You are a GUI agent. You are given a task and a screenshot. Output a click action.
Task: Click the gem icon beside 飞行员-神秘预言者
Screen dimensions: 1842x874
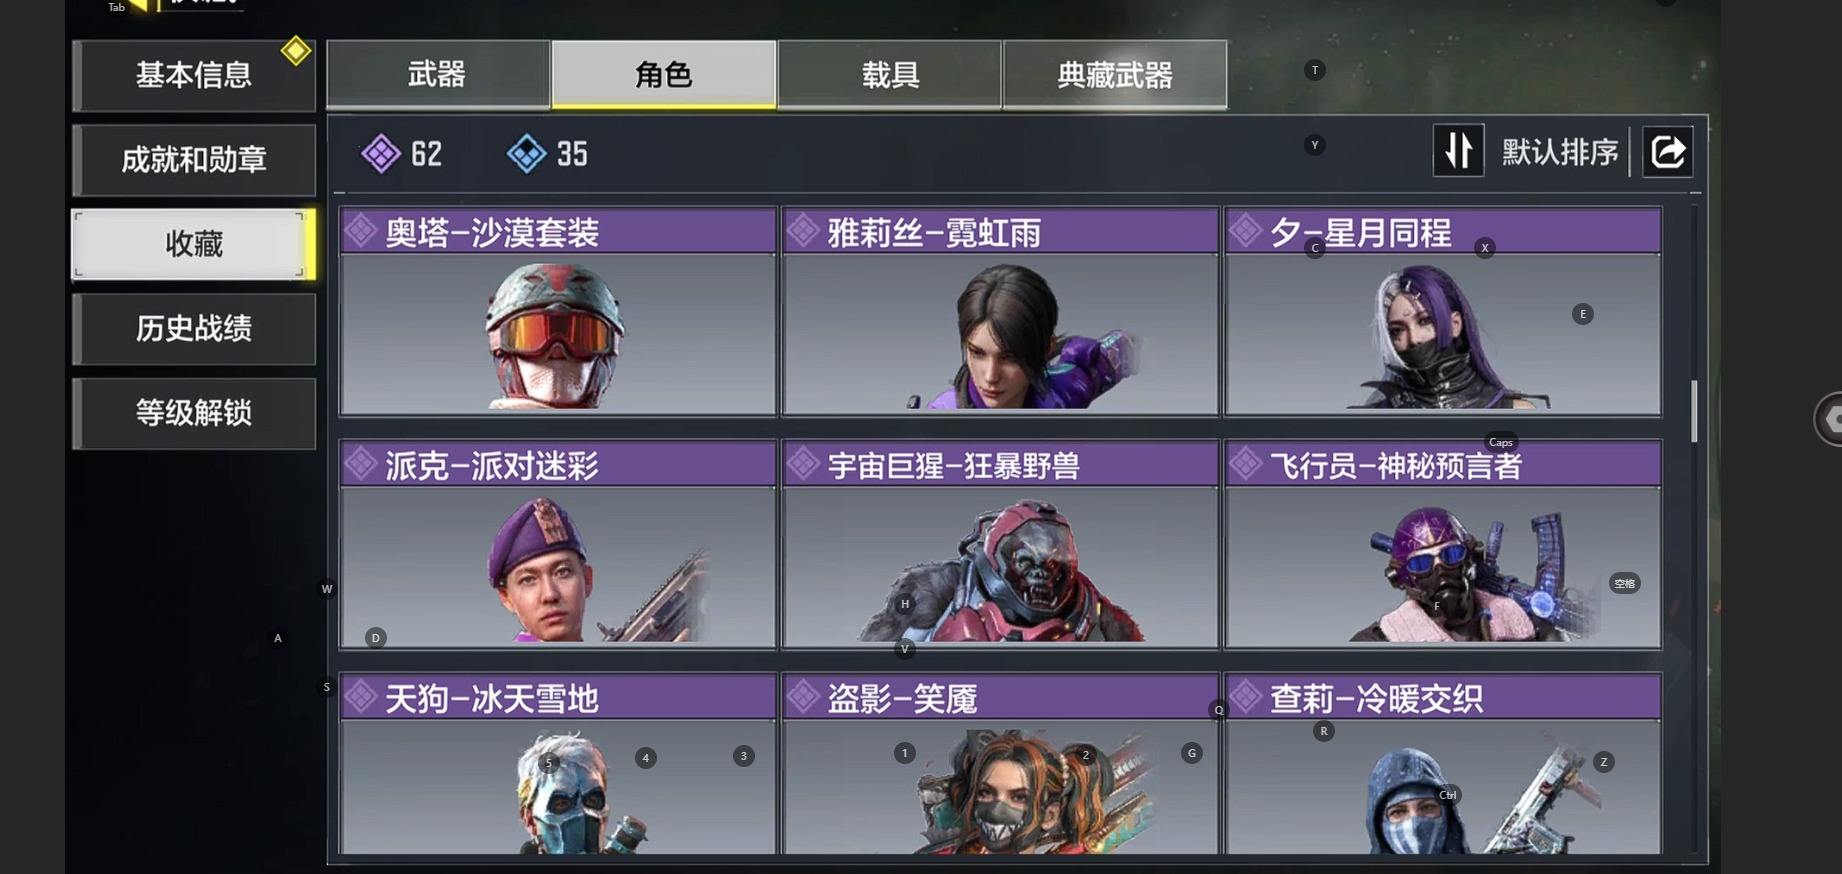1245,464
